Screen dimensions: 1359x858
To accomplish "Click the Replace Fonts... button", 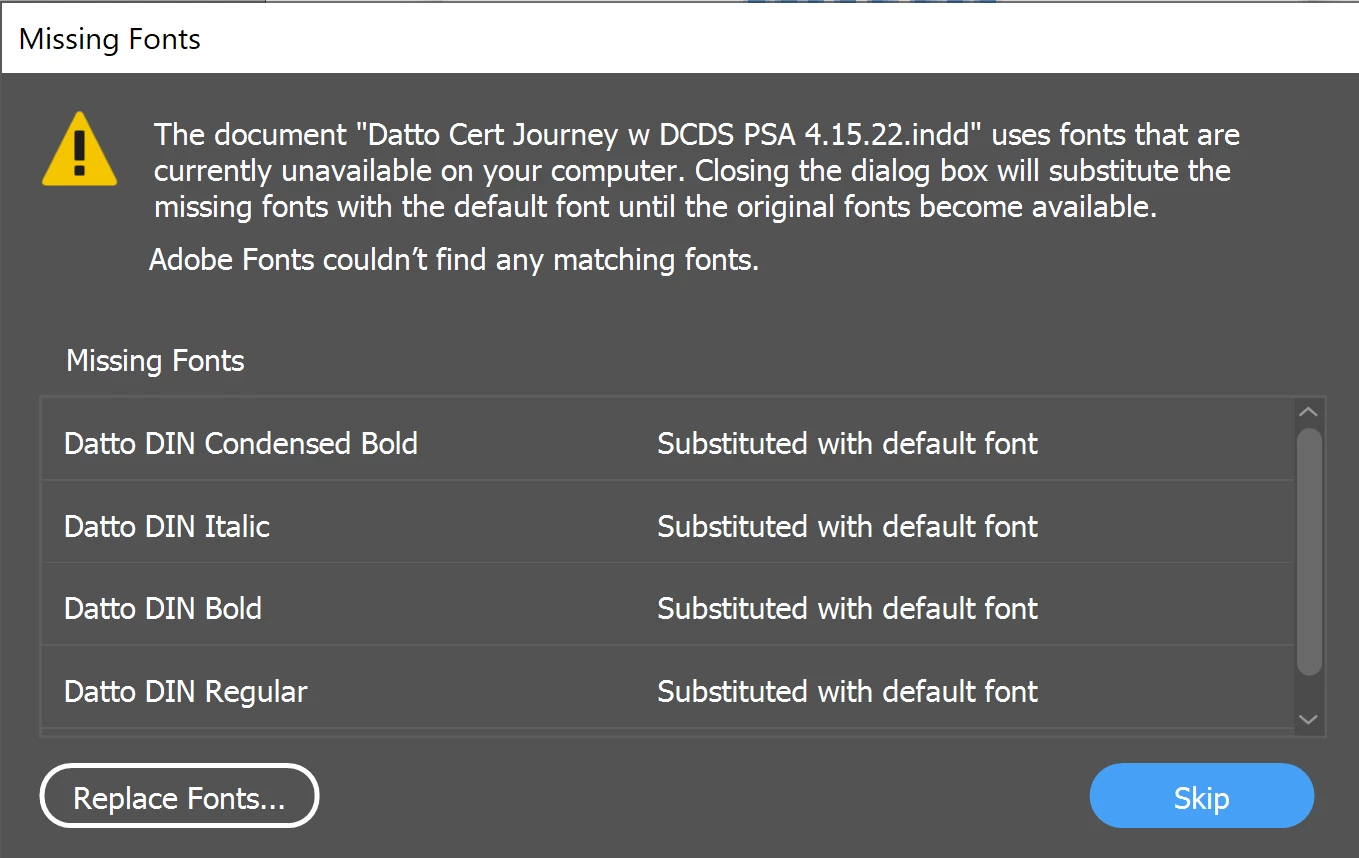I will [179, 797].
